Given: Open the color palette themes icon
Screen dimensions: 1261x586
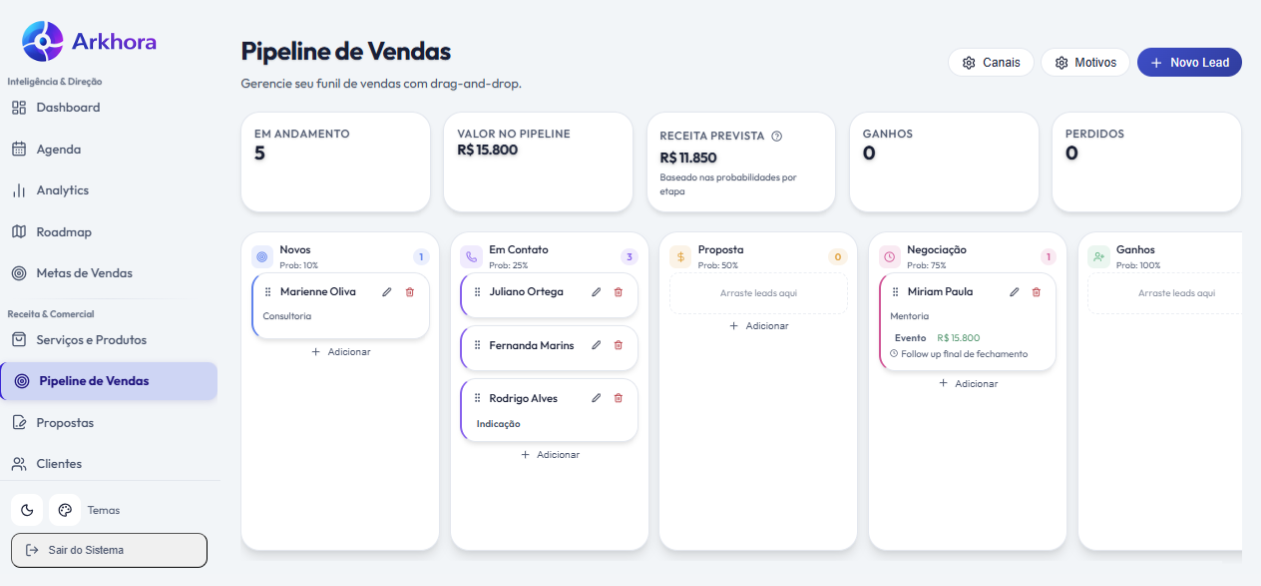Looking at the screenshot, I should pyautogui.click(x=65, y=510).
